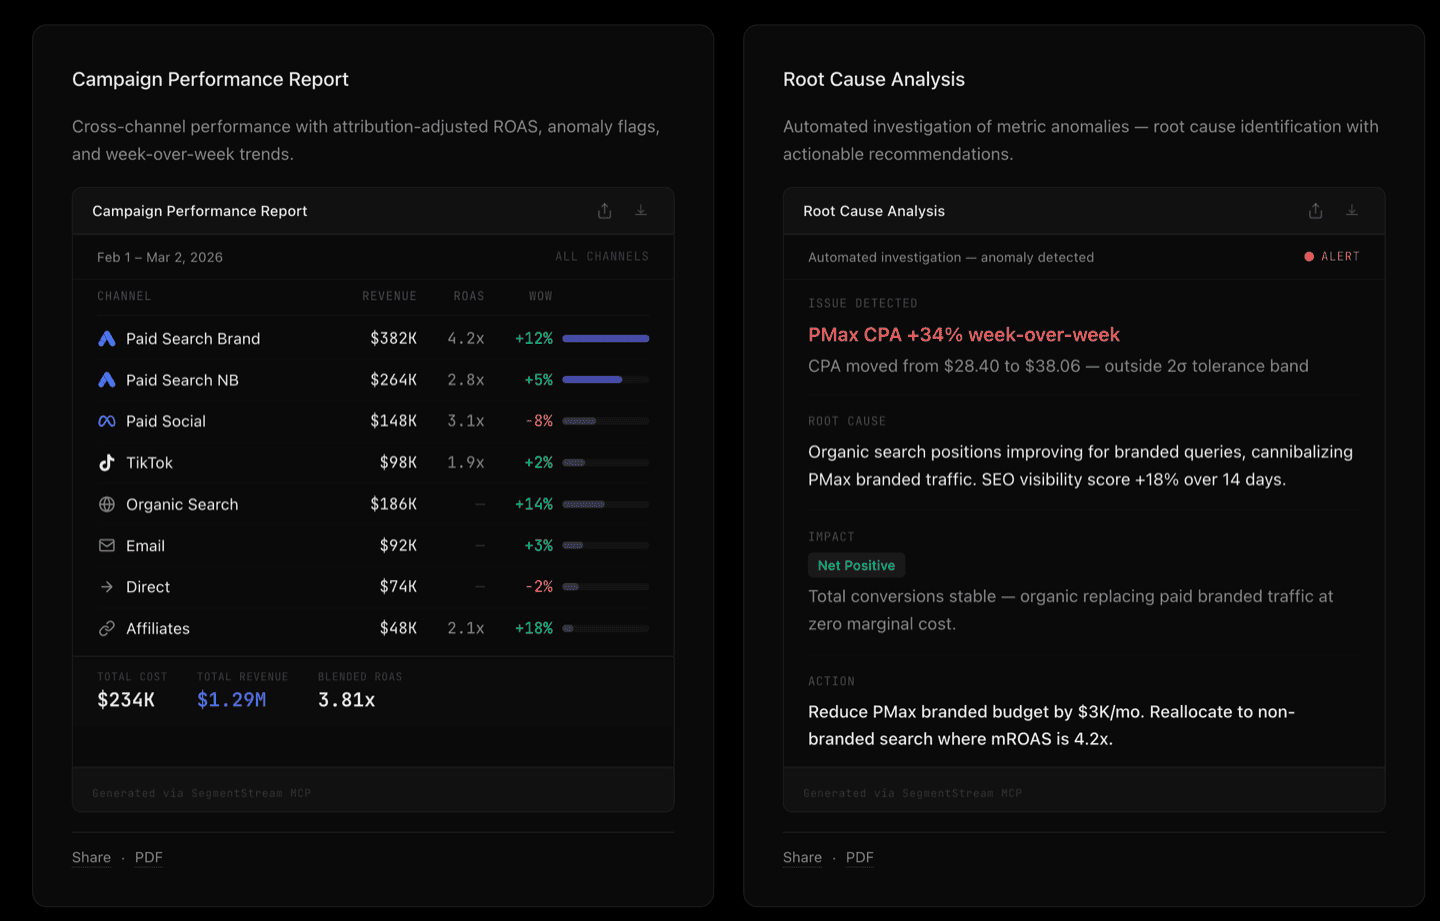Open the Share link under Root Cause Analysis
The width and height of the screenshot is (1440, 921).
(x=802, y=857)
